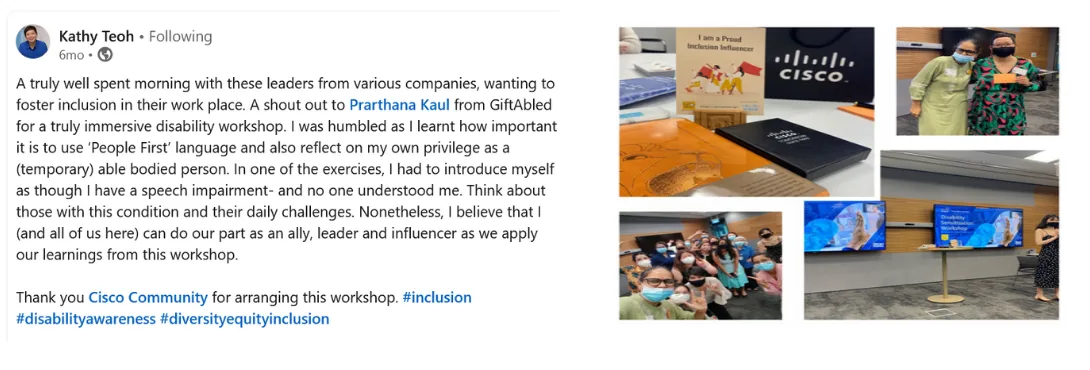Select the #disabilityawareness hashtag

(86, 319)
